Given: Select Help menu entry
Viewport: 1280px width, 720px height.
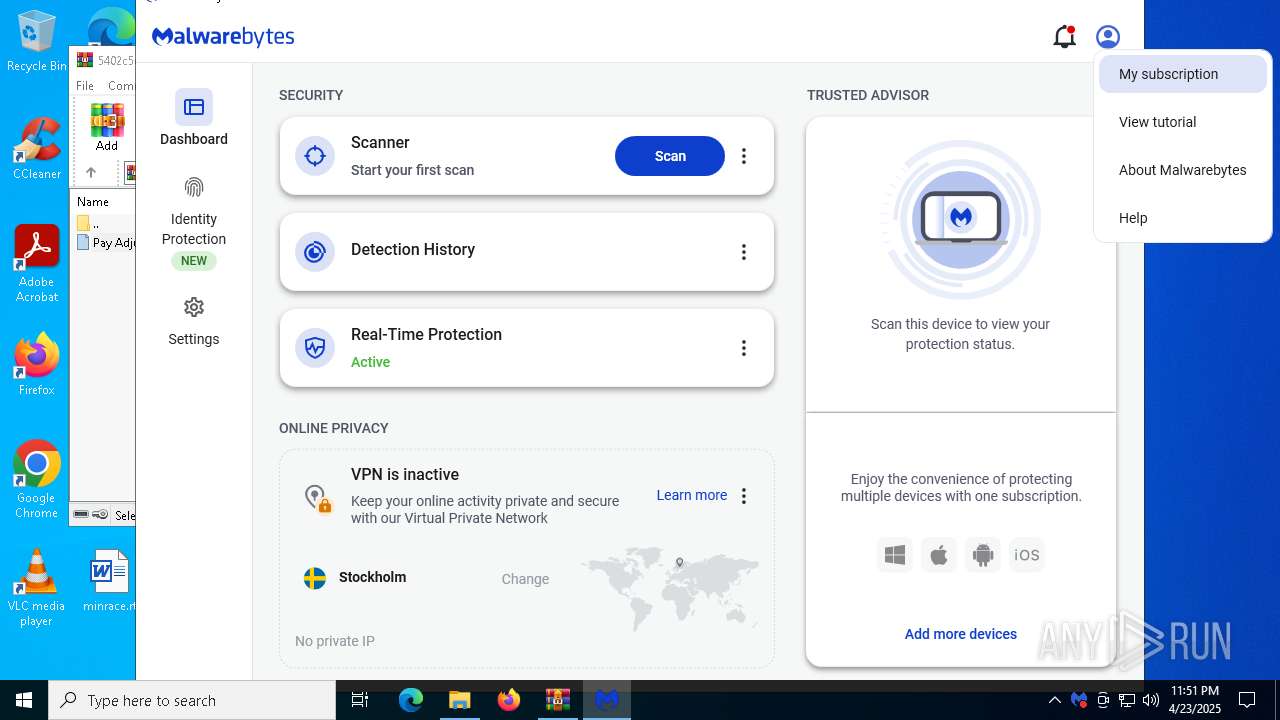Looking at the screenshot, I should (x=1183, y=218).
